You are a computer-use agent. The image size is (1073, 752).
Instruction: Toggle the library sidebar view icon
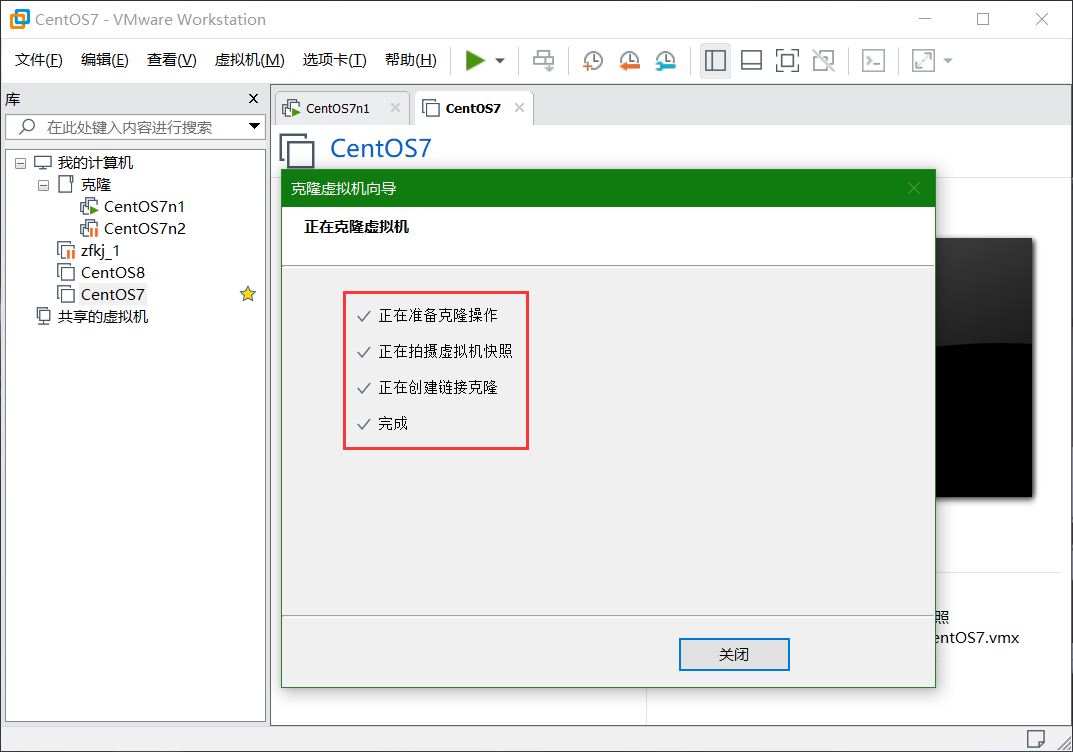(x=715, y=60)
